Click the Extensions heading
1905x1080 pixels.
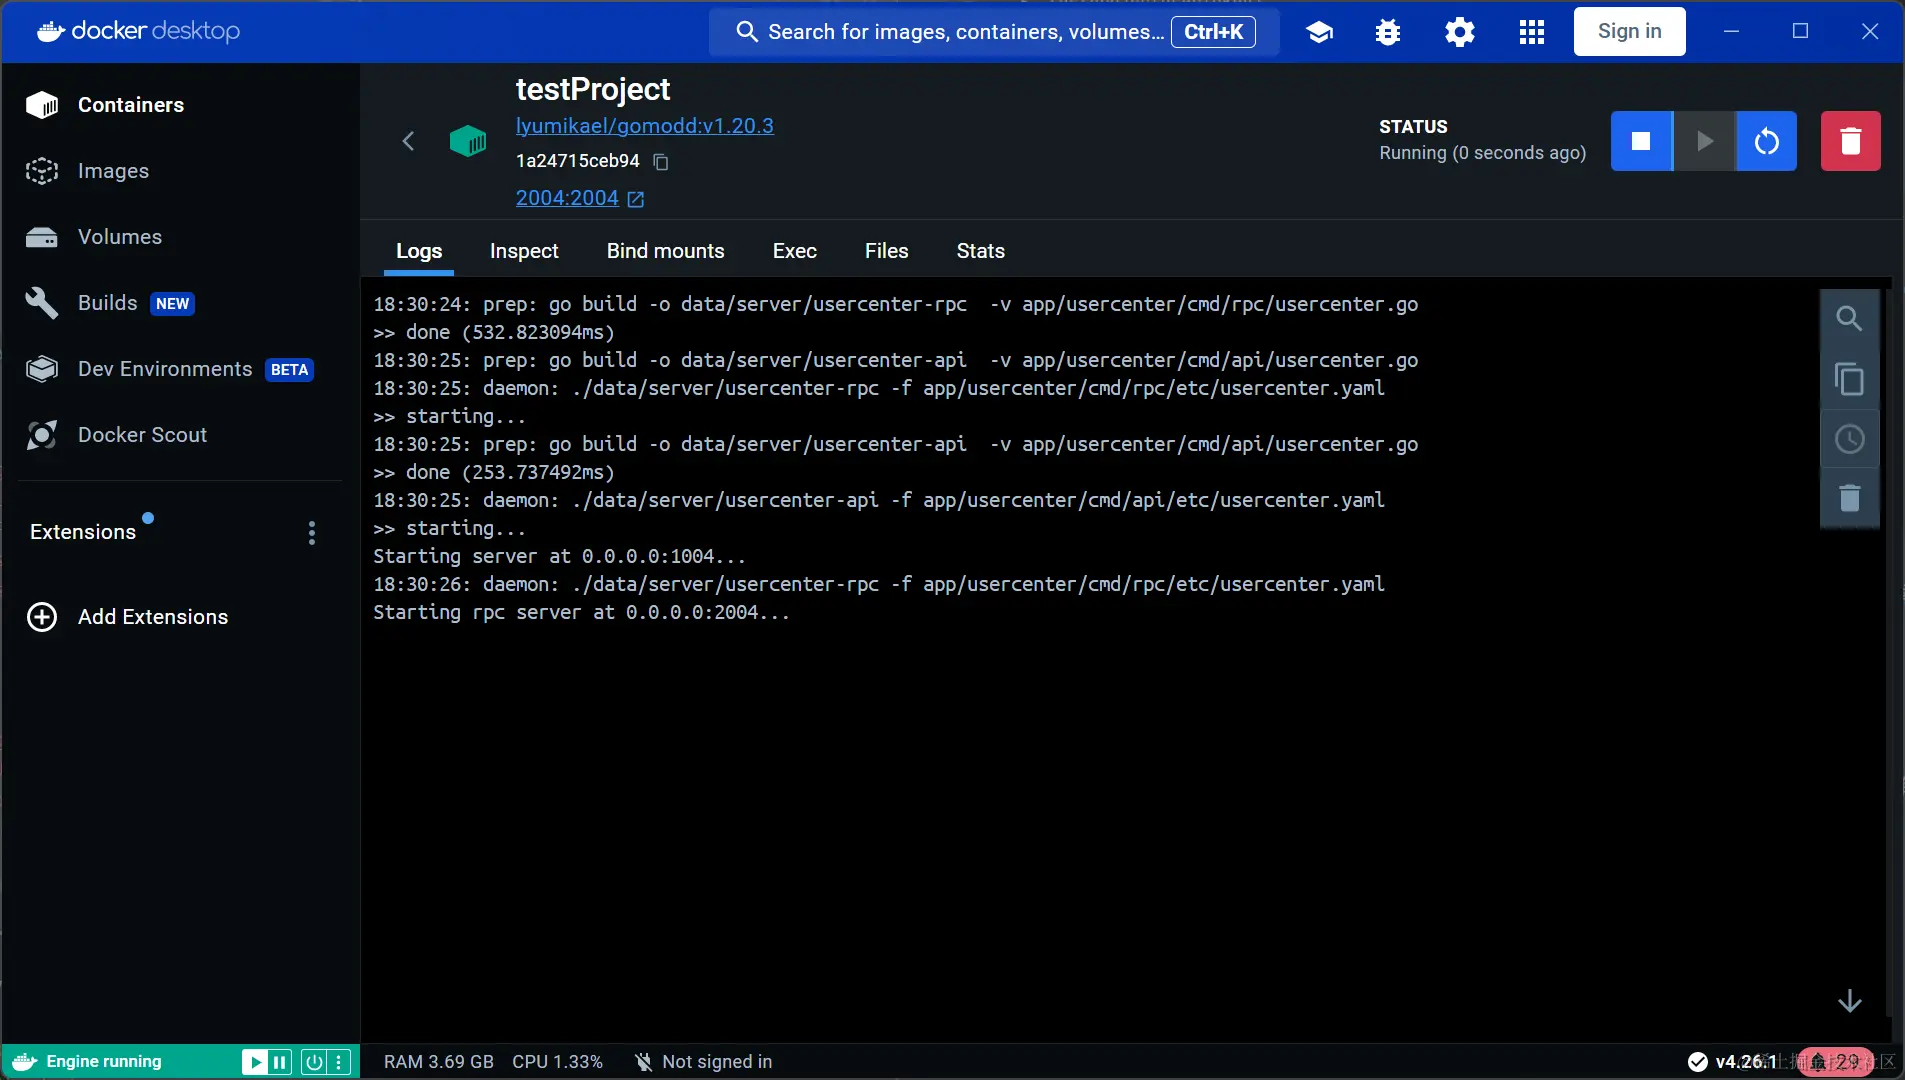coord(83,532)
